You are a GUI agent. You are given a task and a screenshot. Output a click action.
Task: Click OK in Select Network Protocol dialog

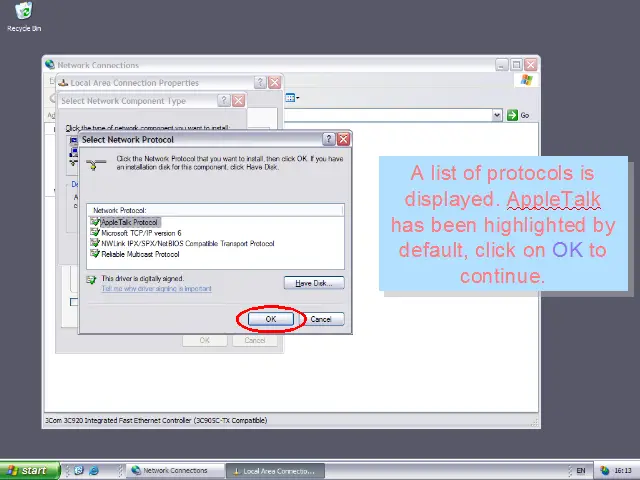271,319
